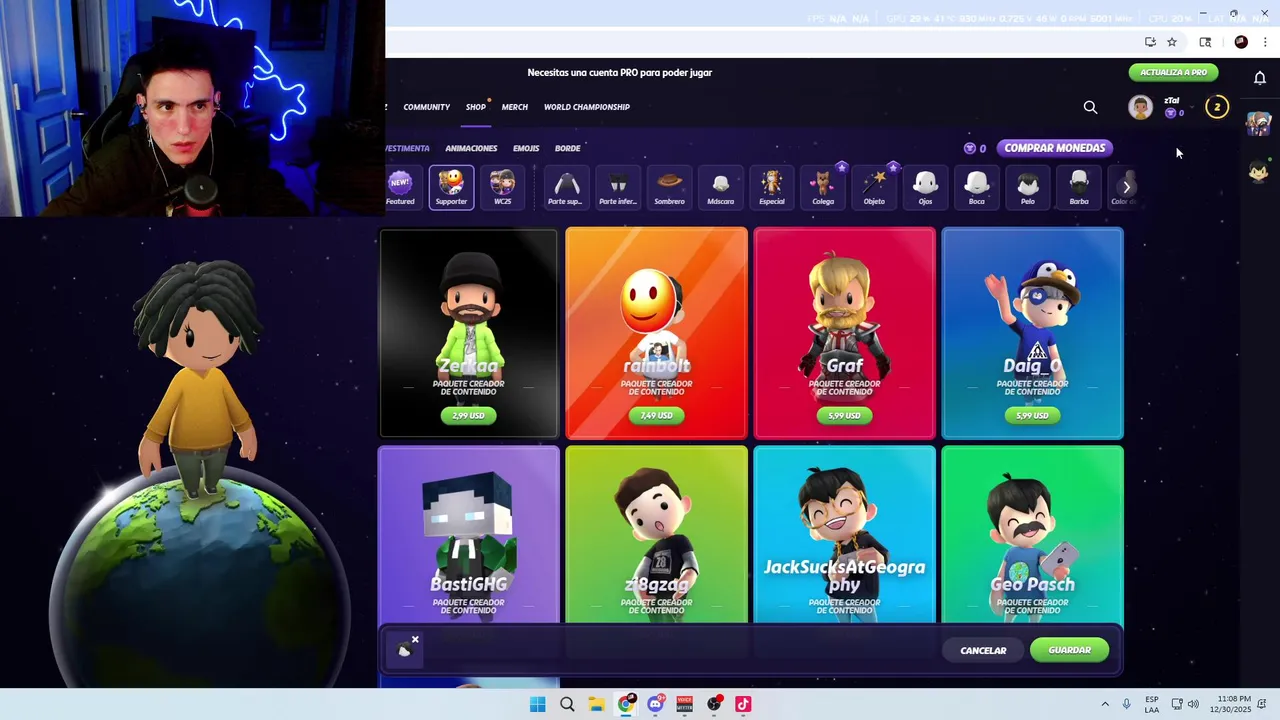Select the JackSucksAtGeography pack card

coord(844,535)
